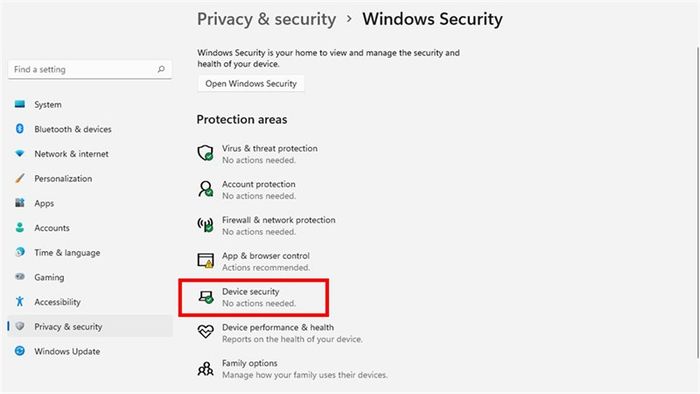
Task: Click the search magnifier in Find a setting
Action: coord(161,69)
